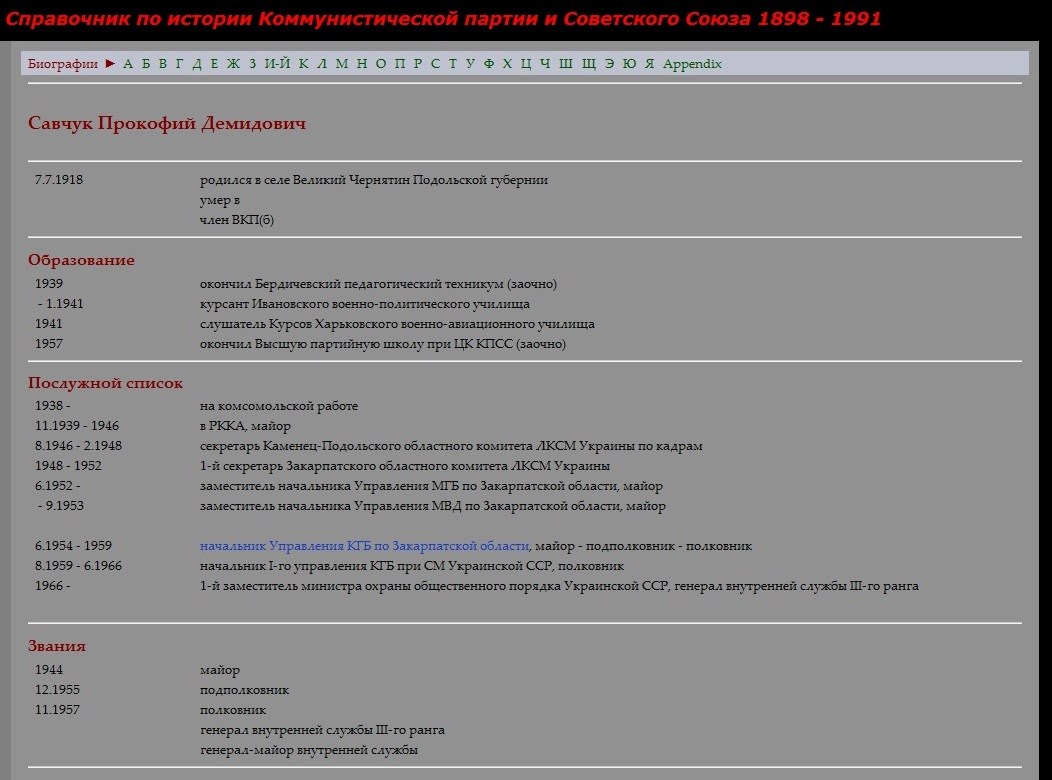Go to letter М biographies
The width and height of the screenshot is (1052, 780).
tap(342, 64)
